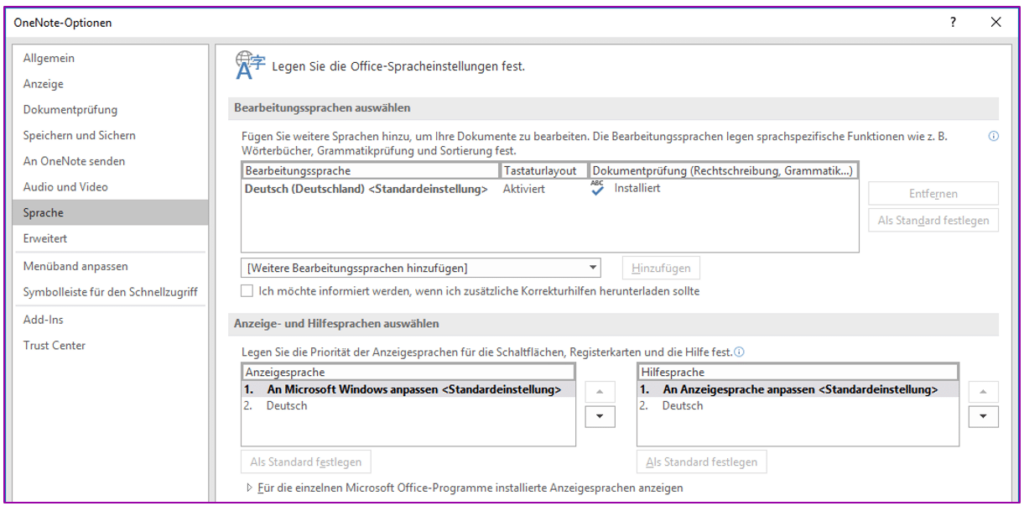The height and width of the screenshot is (506, 1024).
Task: Click the Dokumentprüfung column header
Action: pyautogui.click(x=723, y=170)
